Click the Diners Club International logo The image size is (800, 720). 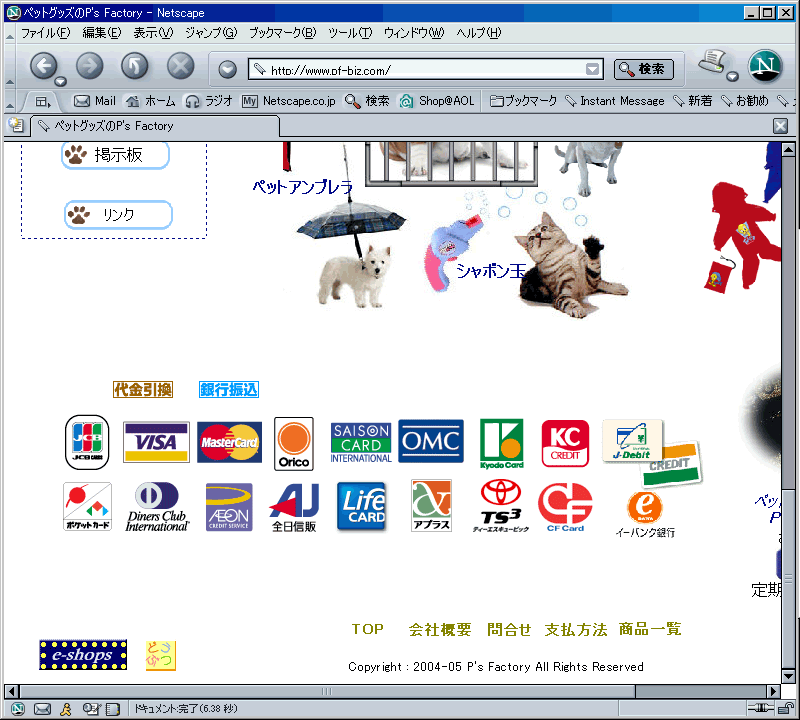157,507
